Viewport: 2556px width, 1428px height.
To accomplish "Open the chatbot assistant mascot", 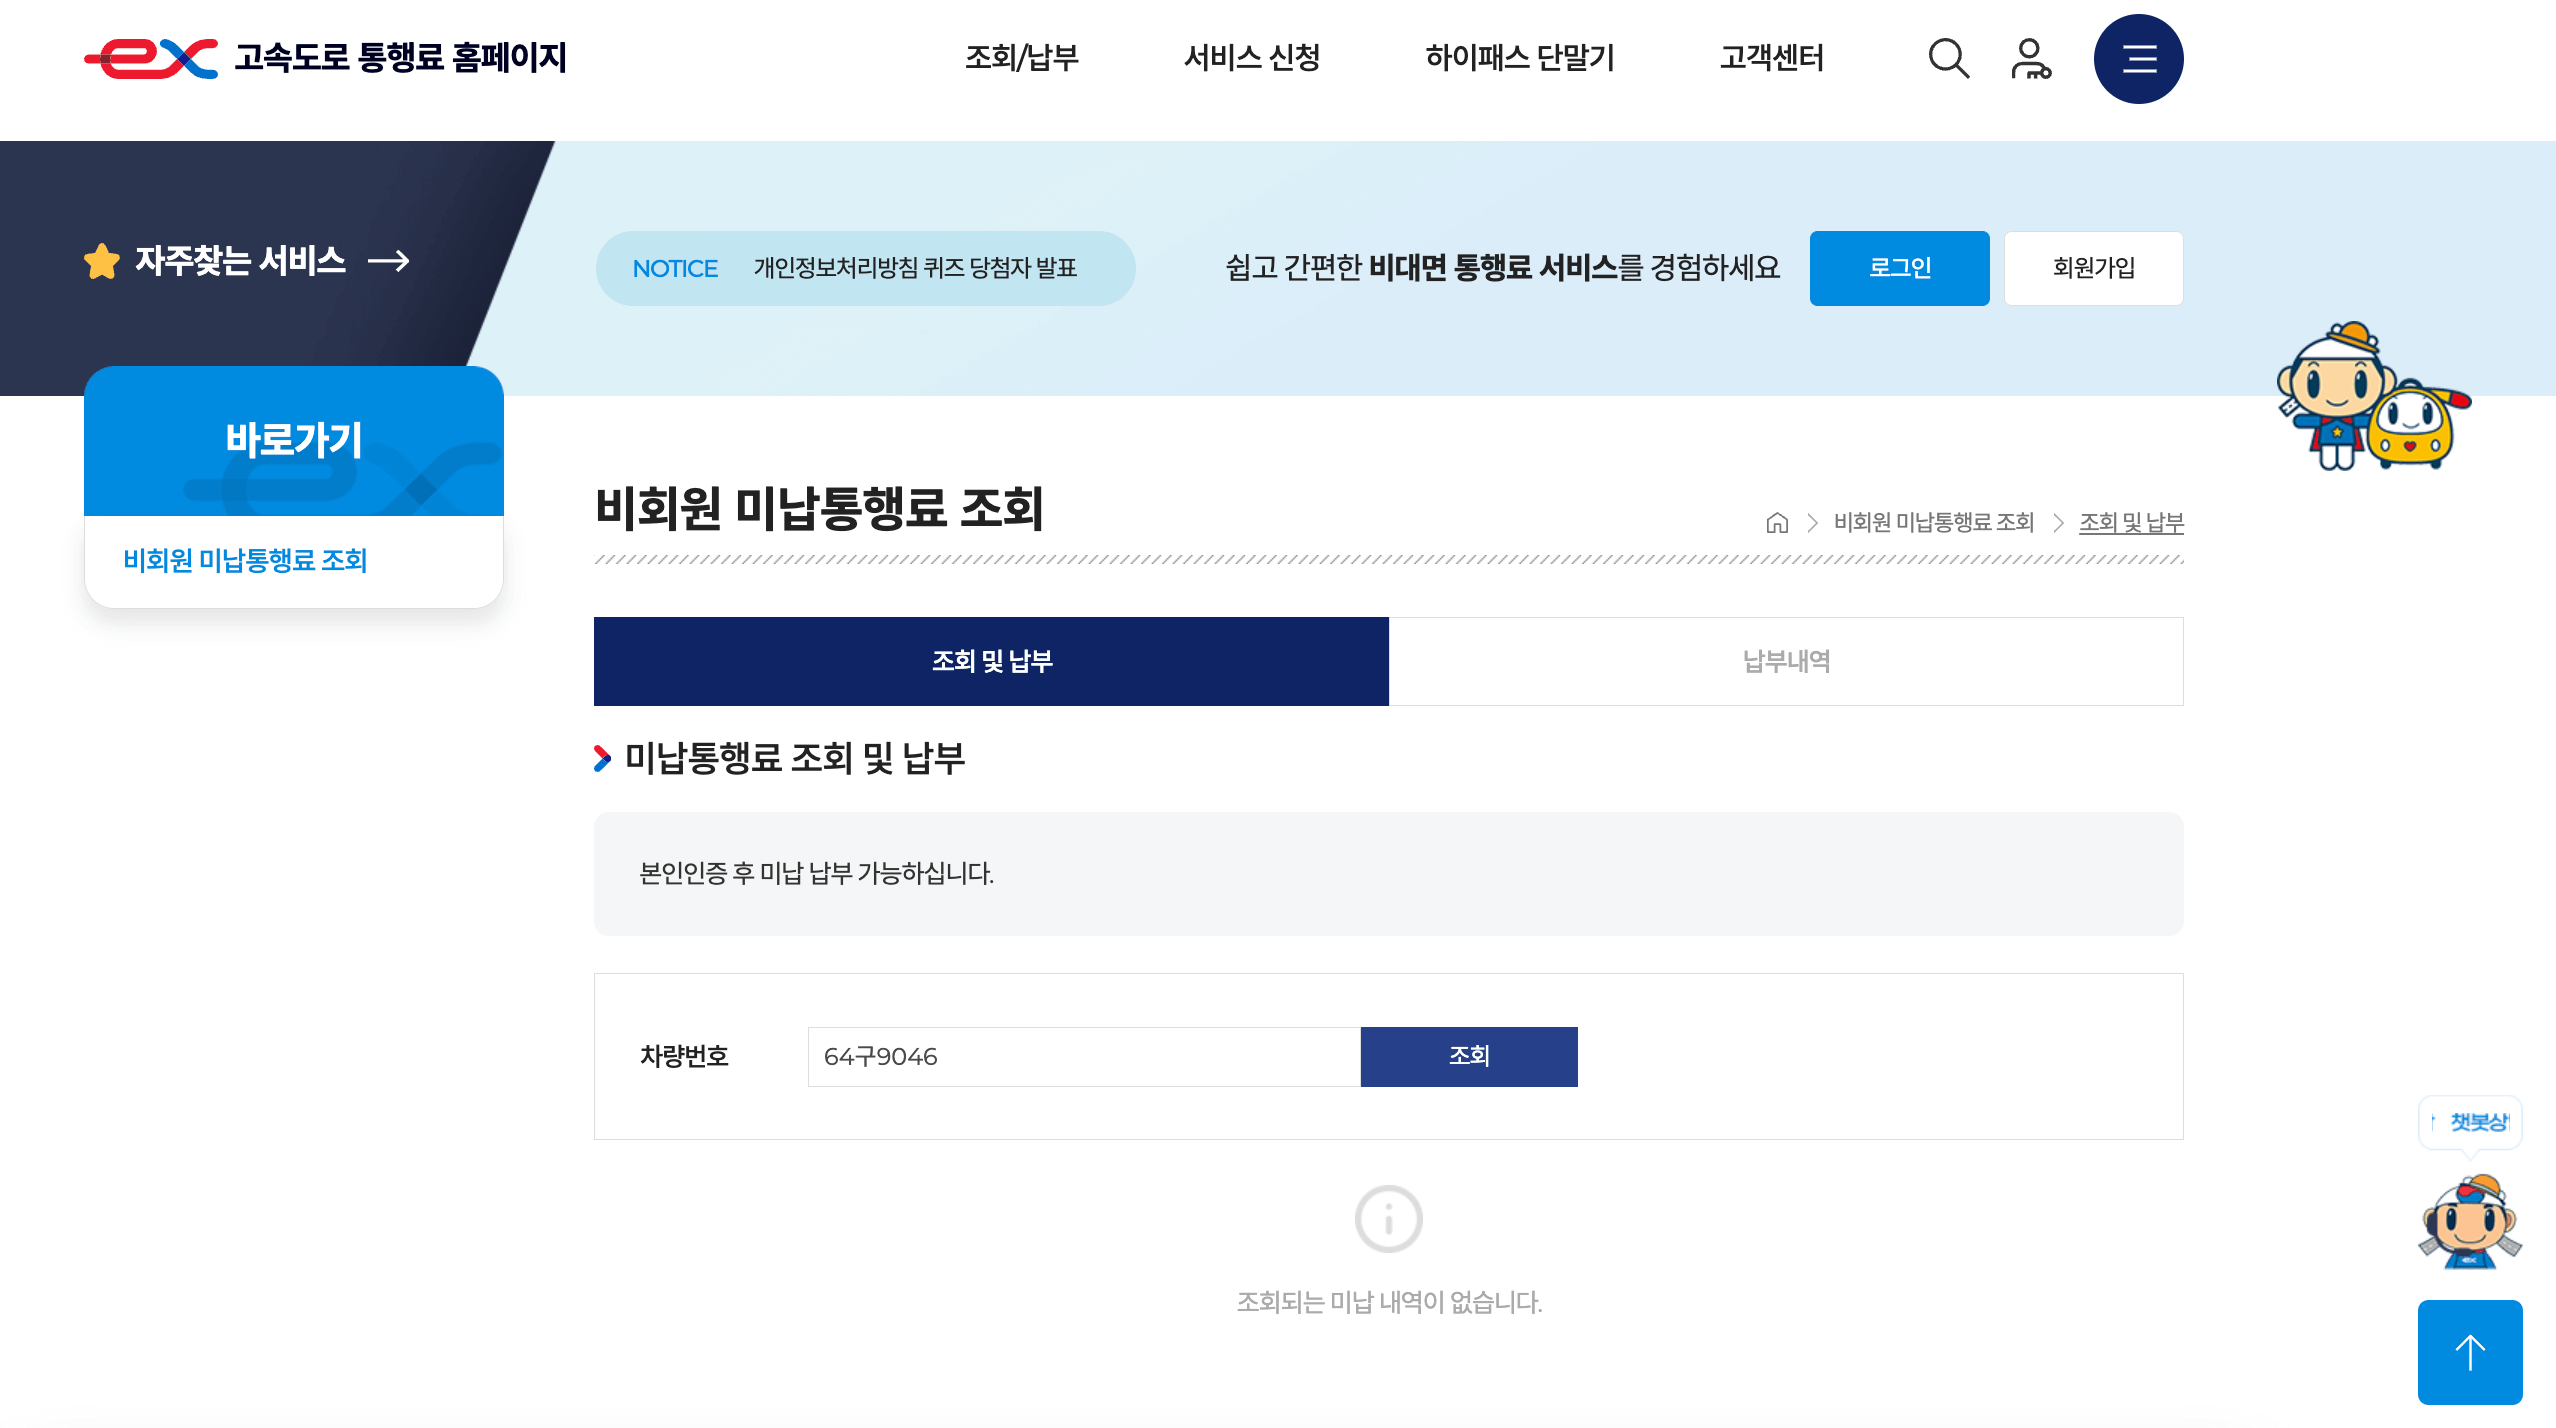I will click(x=2472, y=1222).
